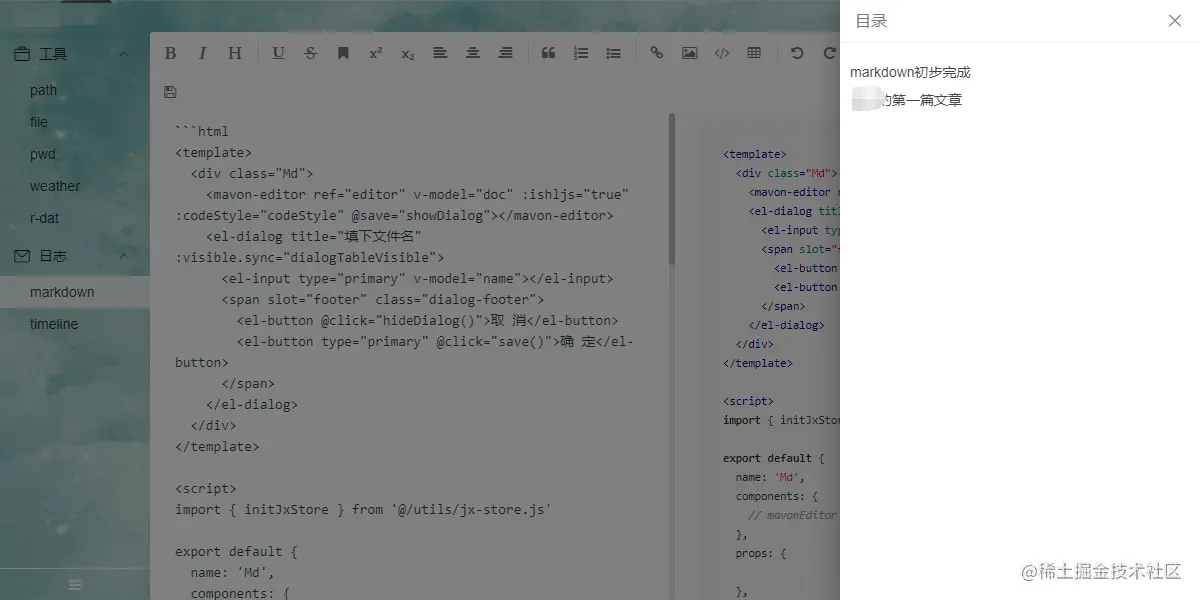
Task: Align text right
Action: (x=505, y=53)
